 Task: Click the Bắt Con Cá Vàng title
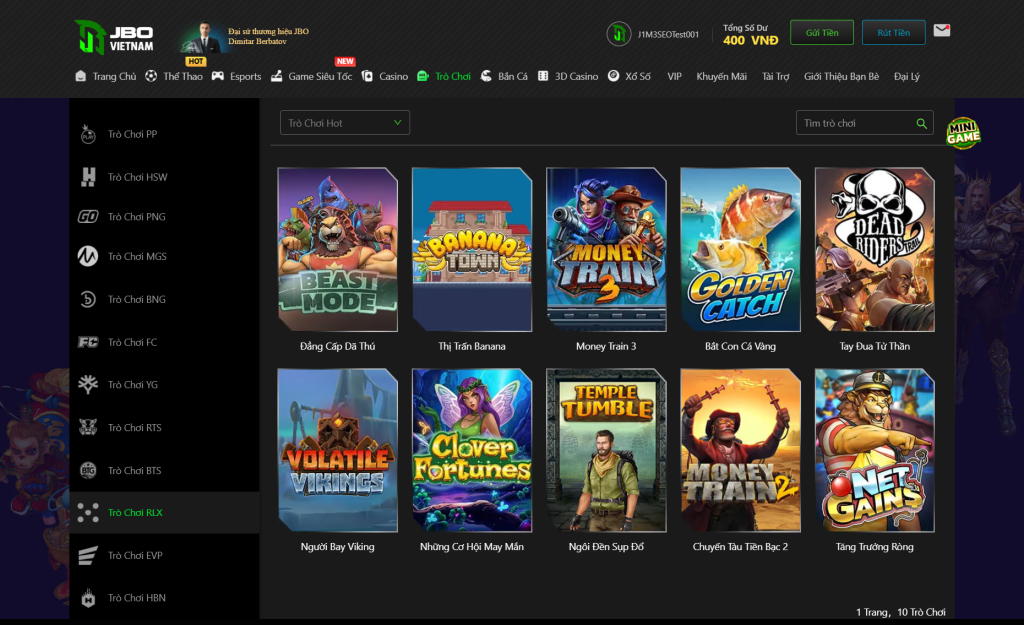741,346
